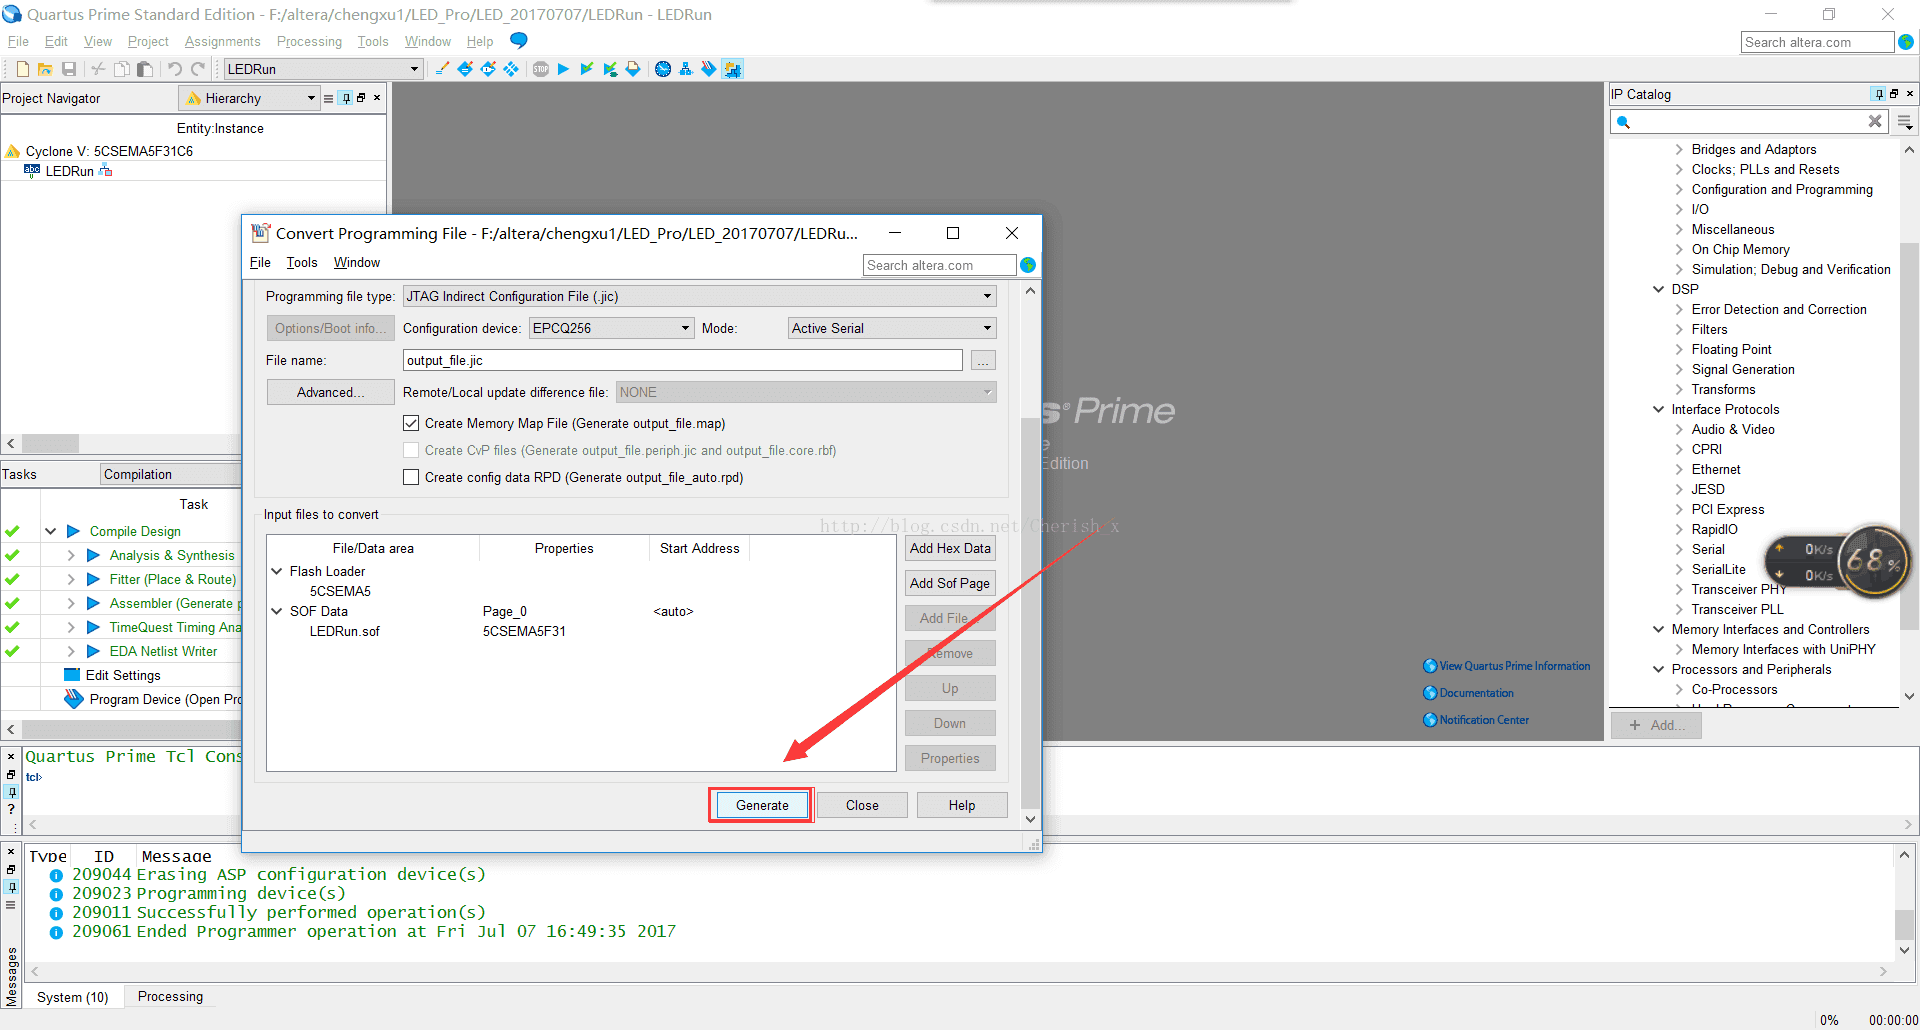Click the Generate button
Screen dimensions: 1920x1030
coord(762,805)
